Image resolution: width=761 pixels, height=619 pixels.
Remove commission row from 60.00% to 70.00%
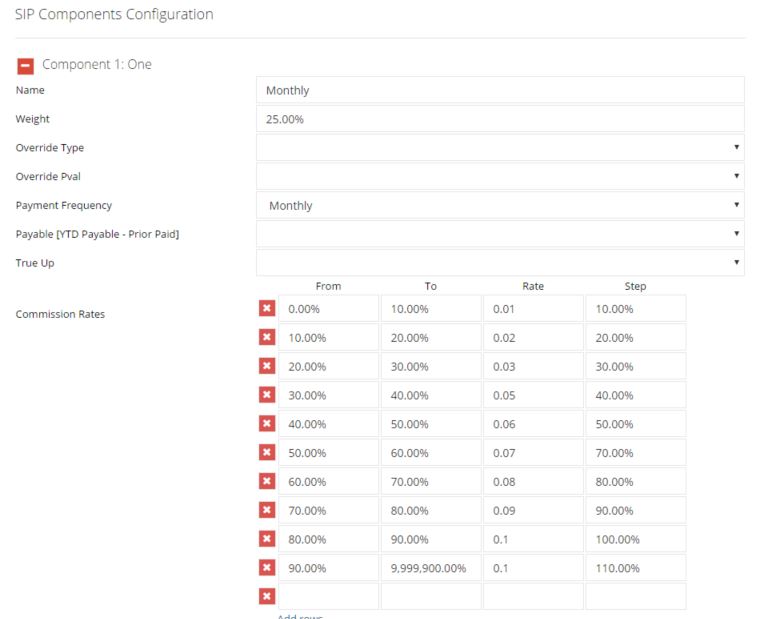[x=267, y=481]
